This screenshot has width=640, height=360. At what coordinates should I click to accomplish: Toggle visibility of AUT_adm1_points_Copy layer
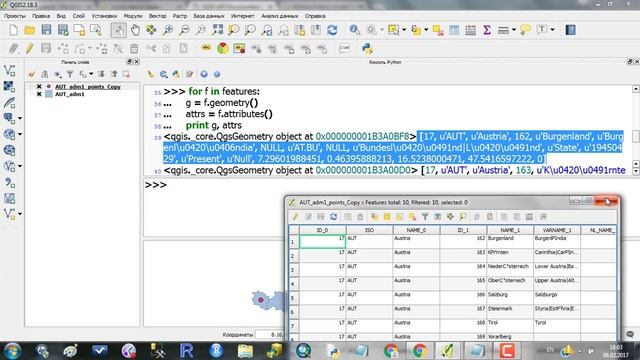[x=39, y=87]
